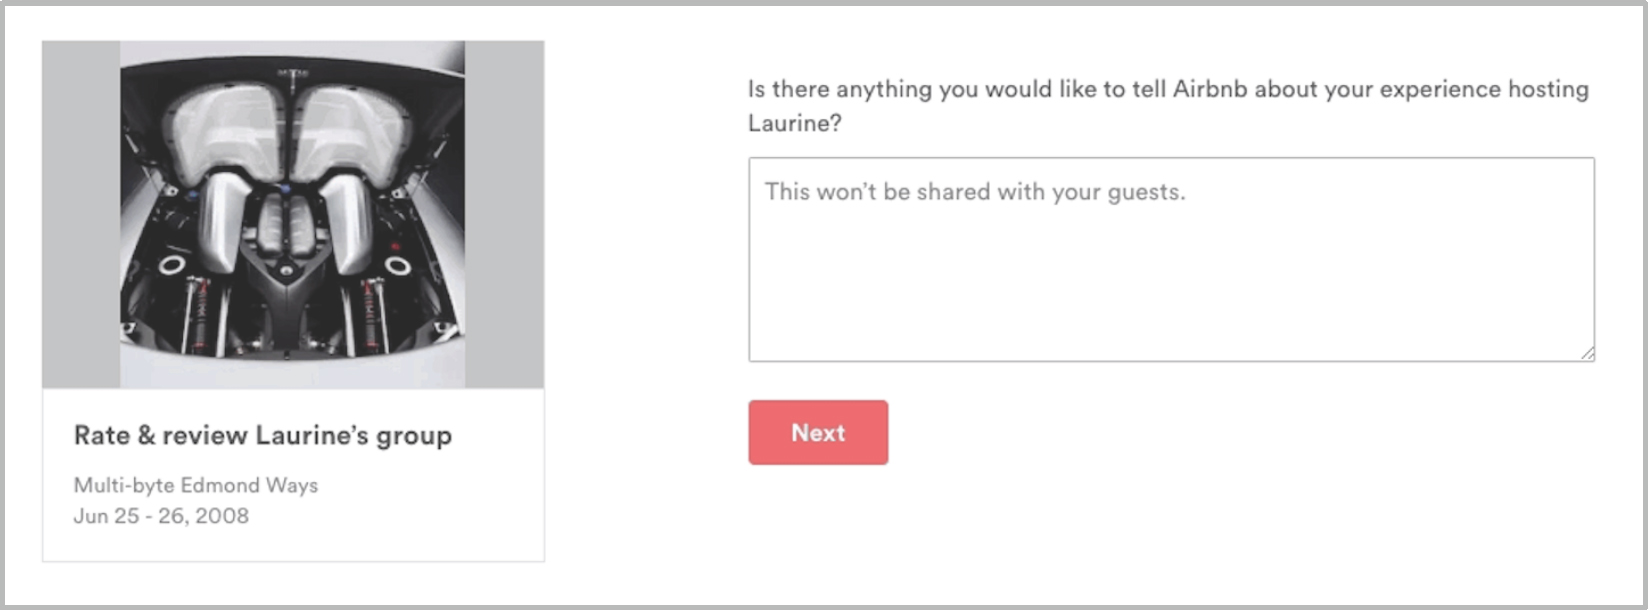Click the "Rate & review Laurine's group" heading
The width and height of the screenshot is (1648, 610).
pyautogui.click(x=263, y=436)
